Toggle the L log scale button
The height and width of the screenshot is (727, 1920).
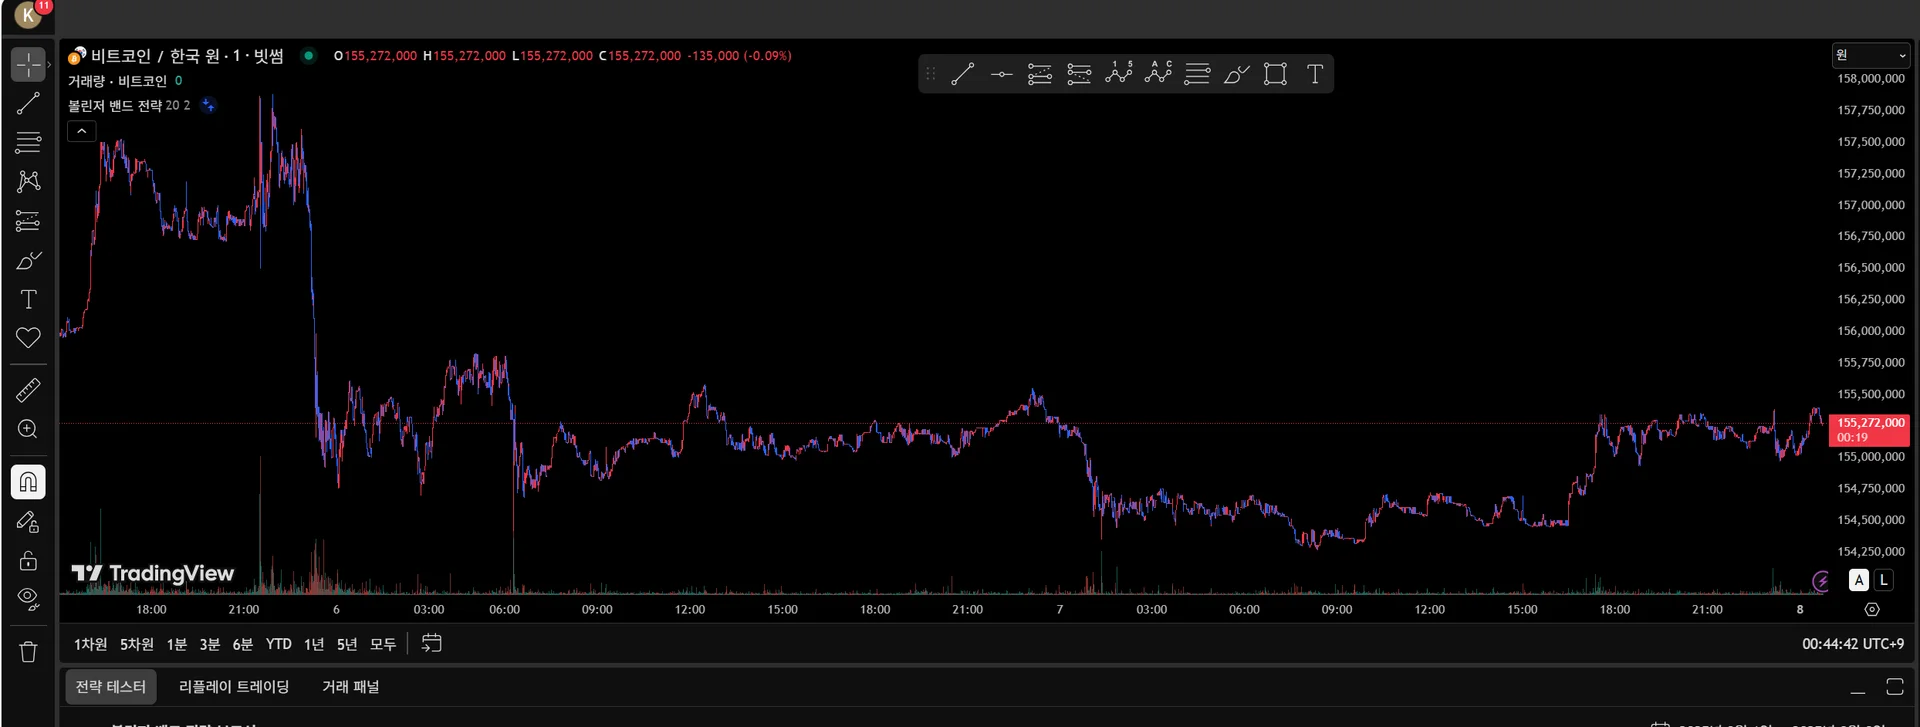[1884, 580]
